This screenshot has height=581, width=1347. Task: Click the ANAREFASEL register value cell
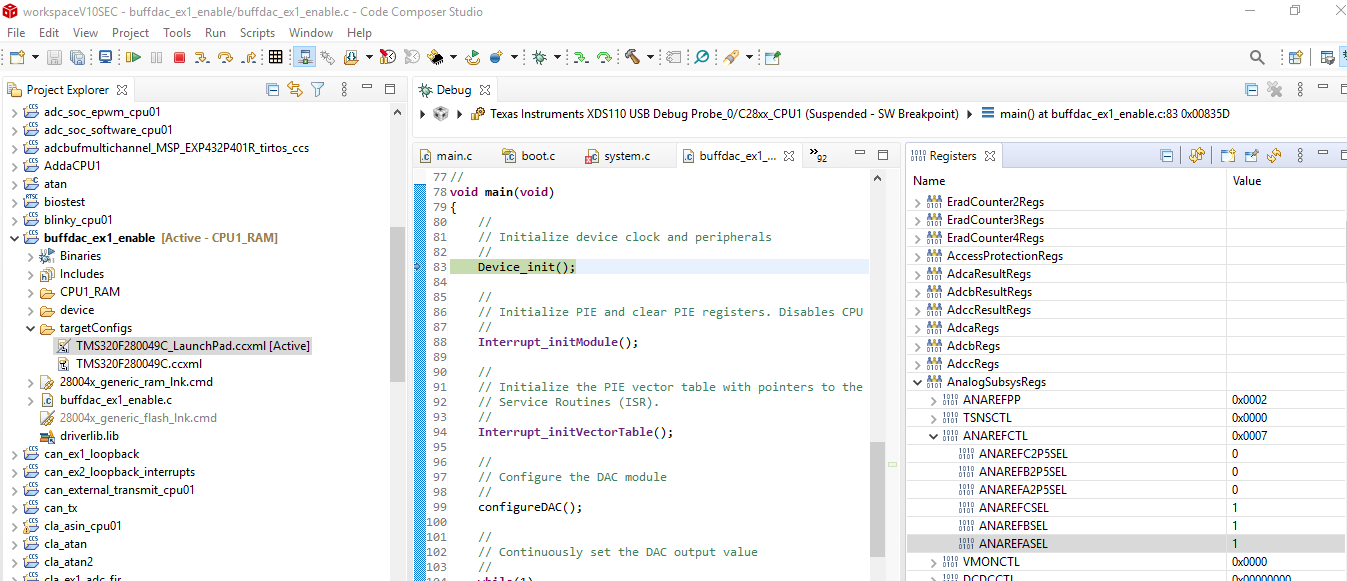1285,544
